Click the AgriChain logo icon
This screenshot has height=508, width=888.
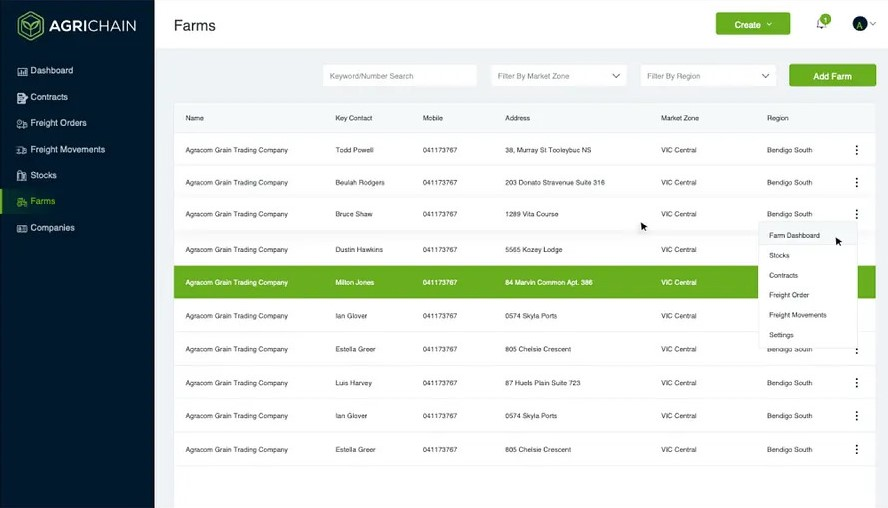pyautogui.click(x=31, y=25)
